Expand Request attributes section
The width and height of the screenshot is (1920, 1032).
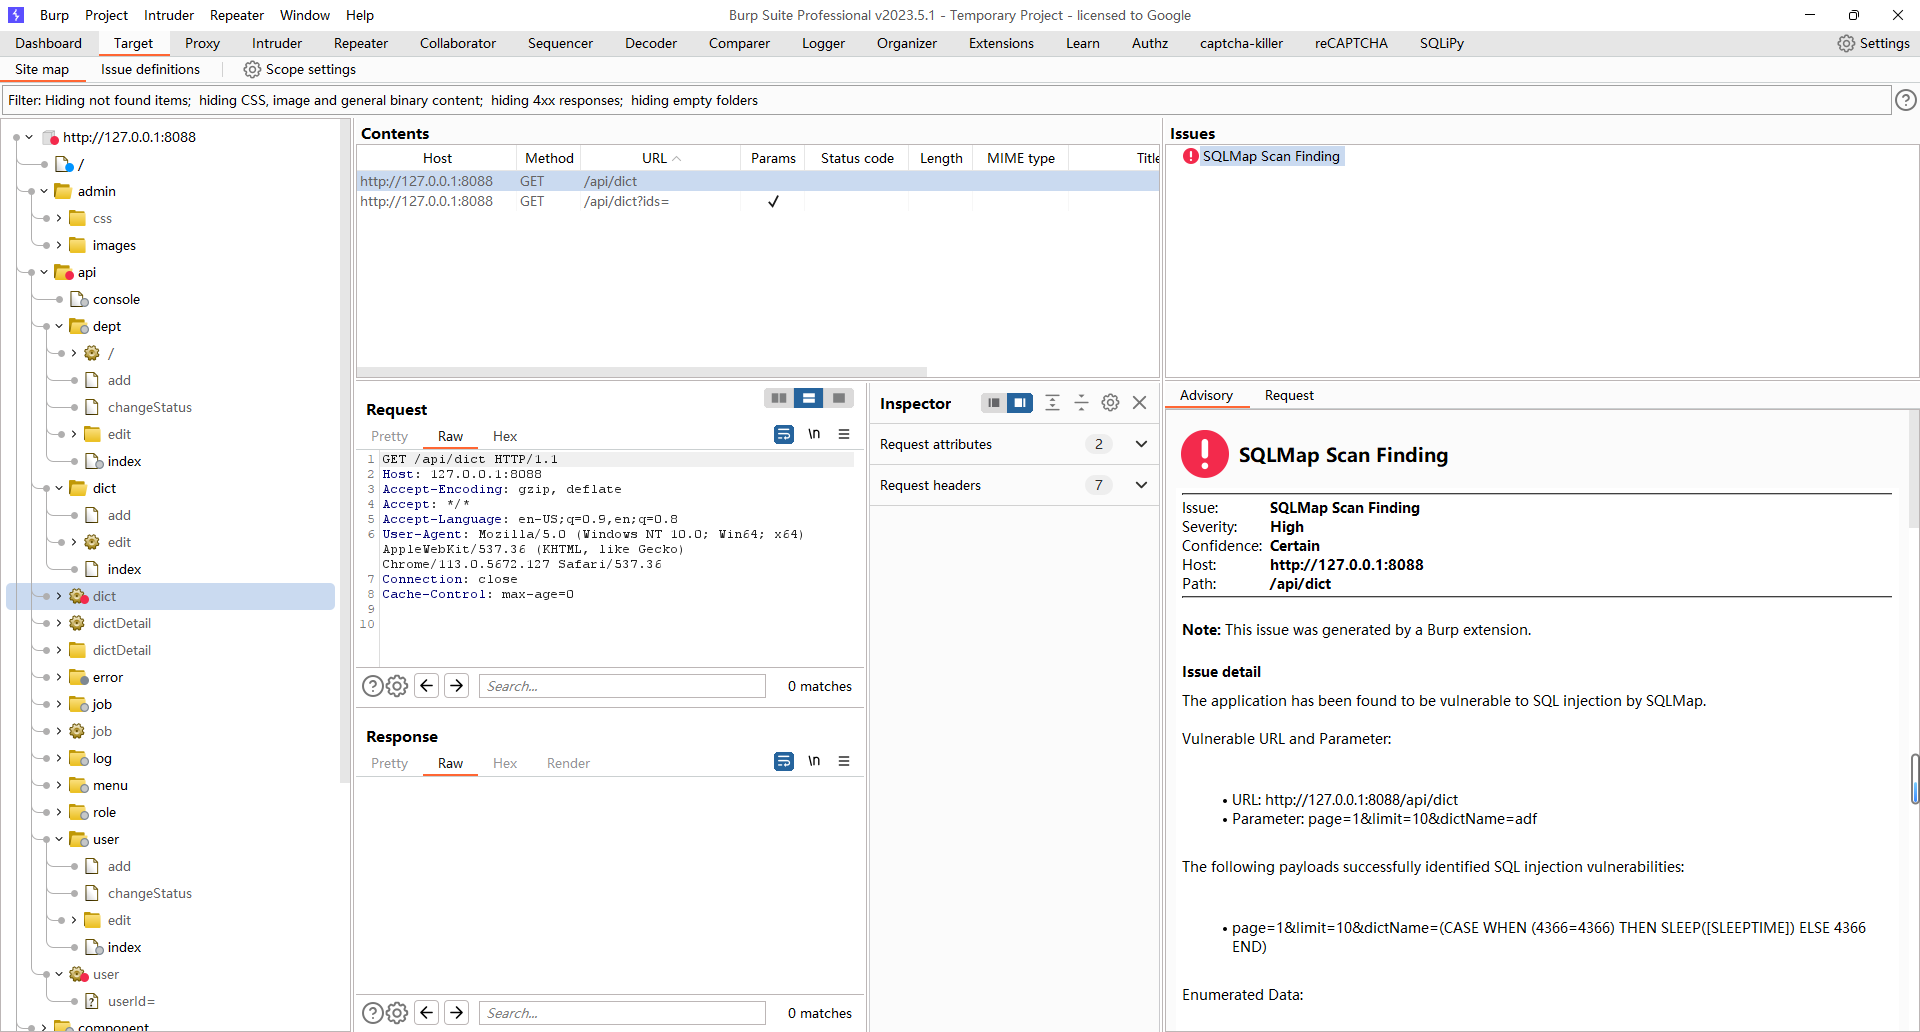coord(1141,444)
